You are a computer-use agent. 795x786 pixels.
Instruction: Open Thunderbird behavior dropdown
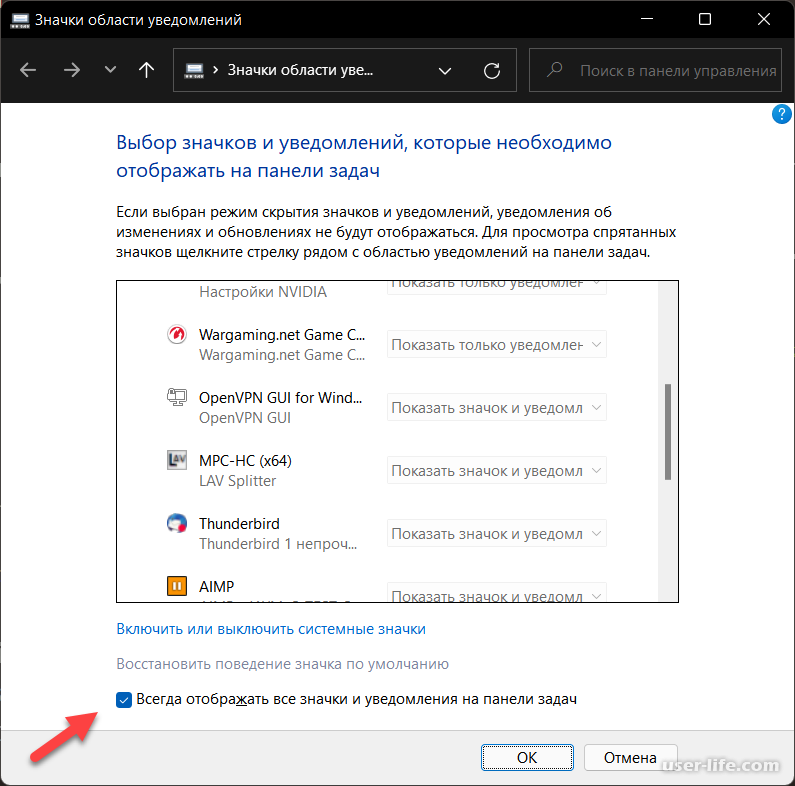click(x=497, y=533)
